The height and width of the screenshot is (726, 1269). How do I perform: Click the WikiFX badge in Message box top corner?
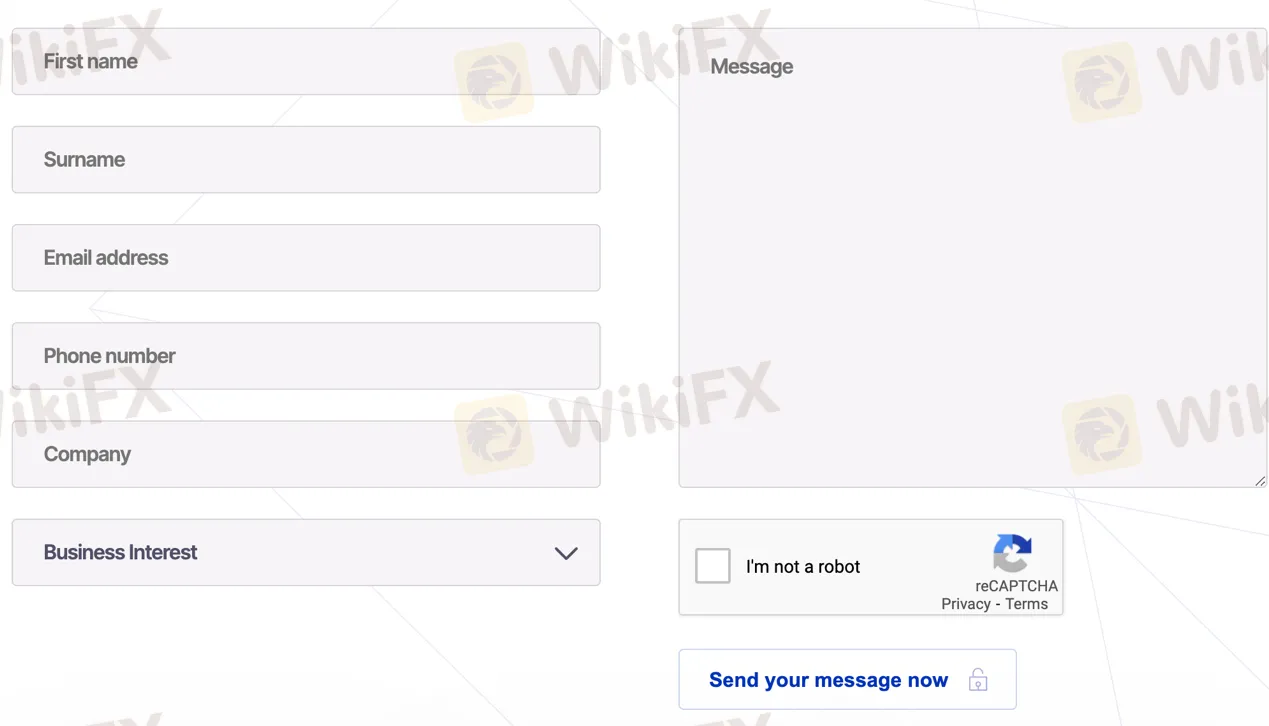tap(1102, 82)
